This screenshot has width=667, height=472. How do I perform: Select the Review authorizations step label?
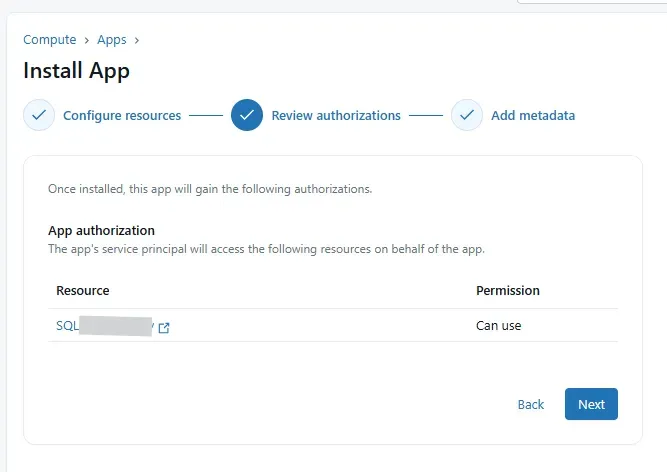pyautogui.click(x=336, y=115)
